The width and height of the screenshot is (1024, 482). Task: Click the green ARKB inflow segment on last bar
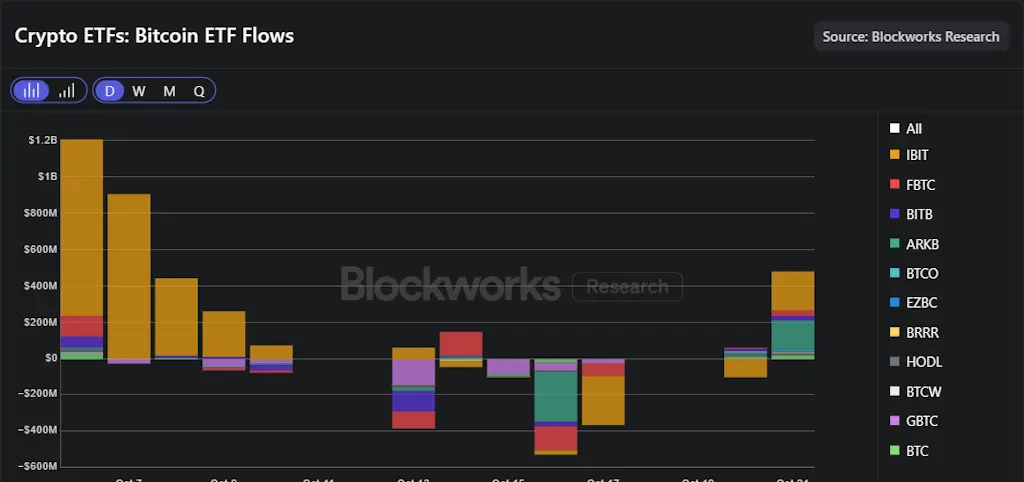point(793,336)
